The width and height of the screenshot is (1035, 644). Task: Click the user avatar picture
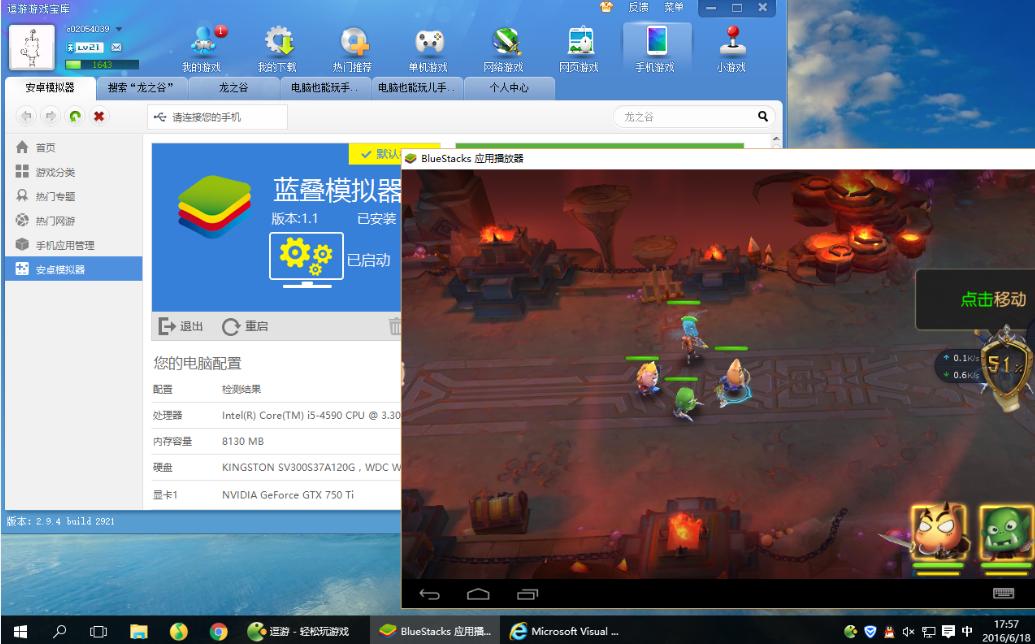click(x=32, y=48)
